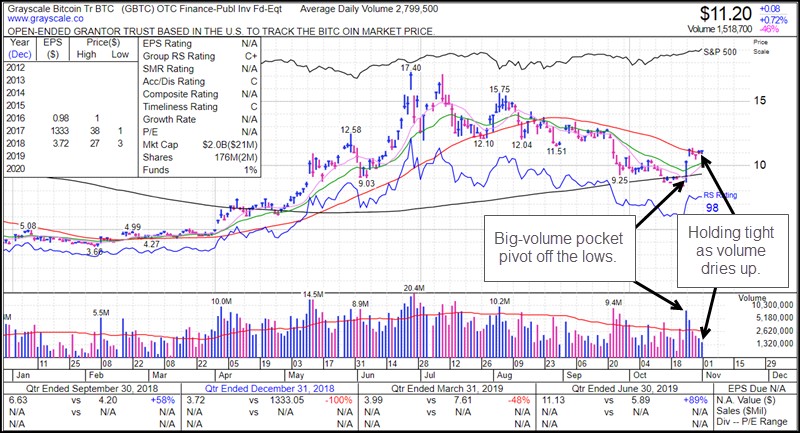Click the Funds 1% value

coord(250,170)
